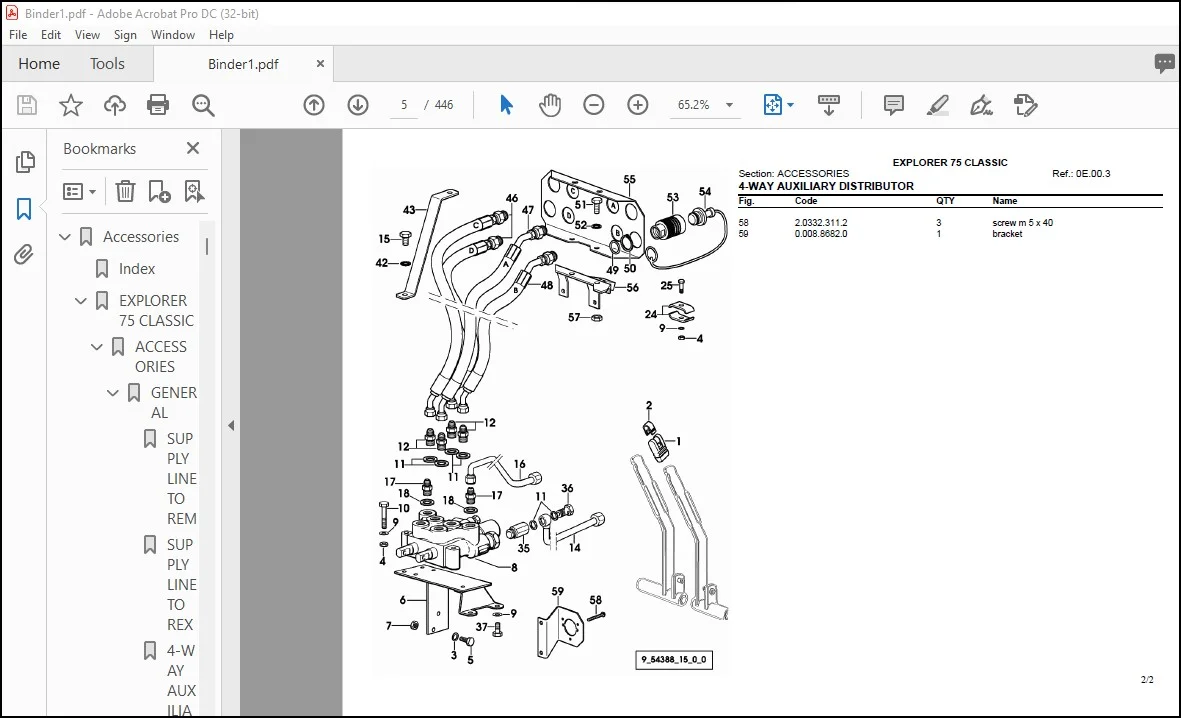Click the diagram reference 9_54388_15_0_0 box
The width and height of the screenshot is (1181, 718).
point(673,660)
